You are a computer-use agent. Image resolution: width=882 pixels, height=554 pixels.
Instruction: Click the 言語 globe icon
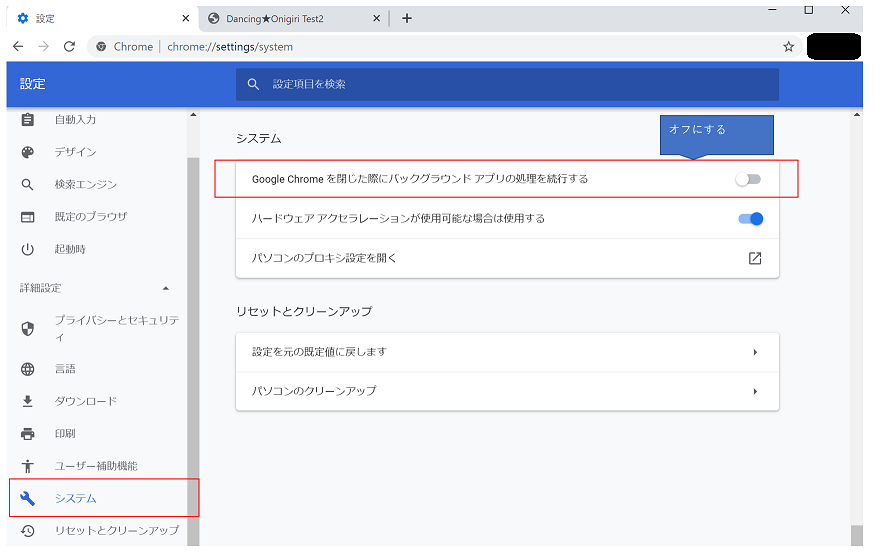point(28,369)
